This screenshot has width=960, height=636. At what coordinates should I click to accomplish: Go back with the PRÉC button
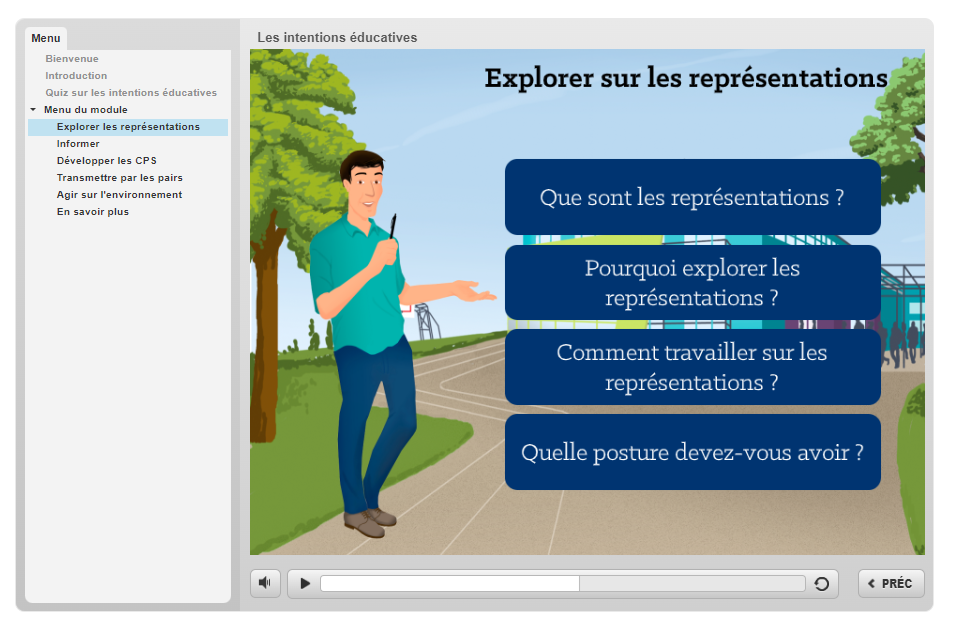(890, 583)
